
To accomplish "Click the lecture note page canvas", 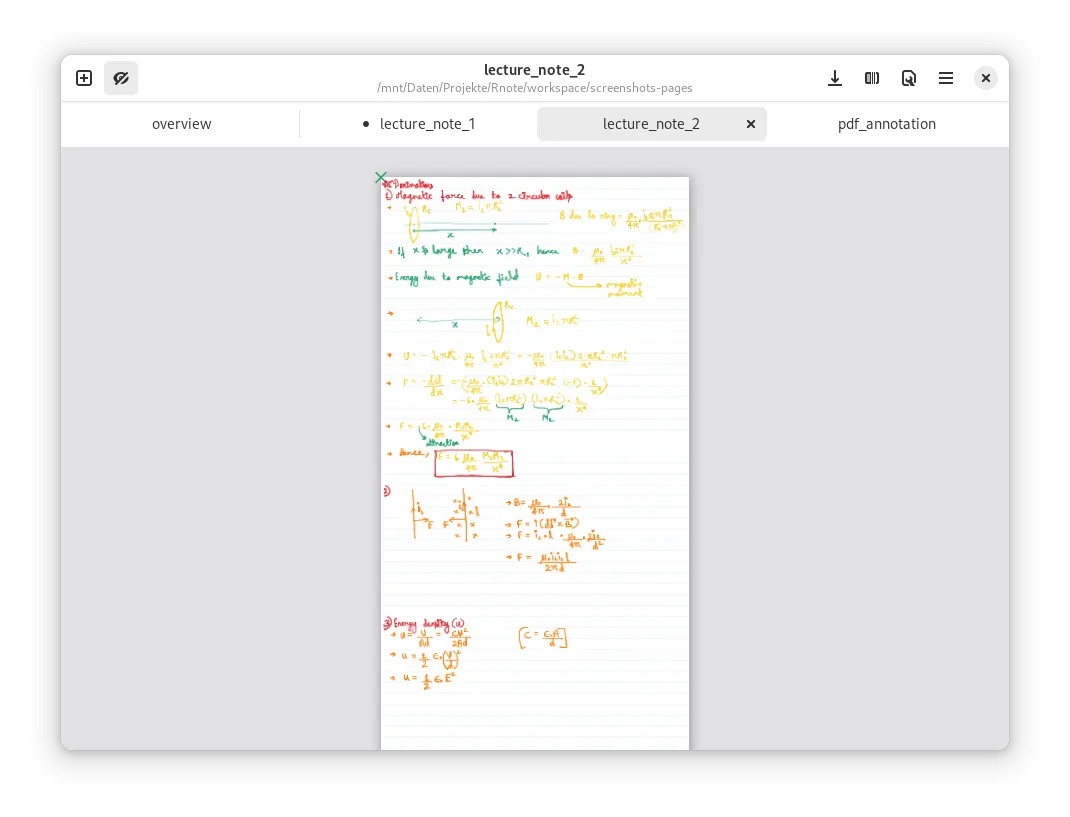I will tap(534, 463).
